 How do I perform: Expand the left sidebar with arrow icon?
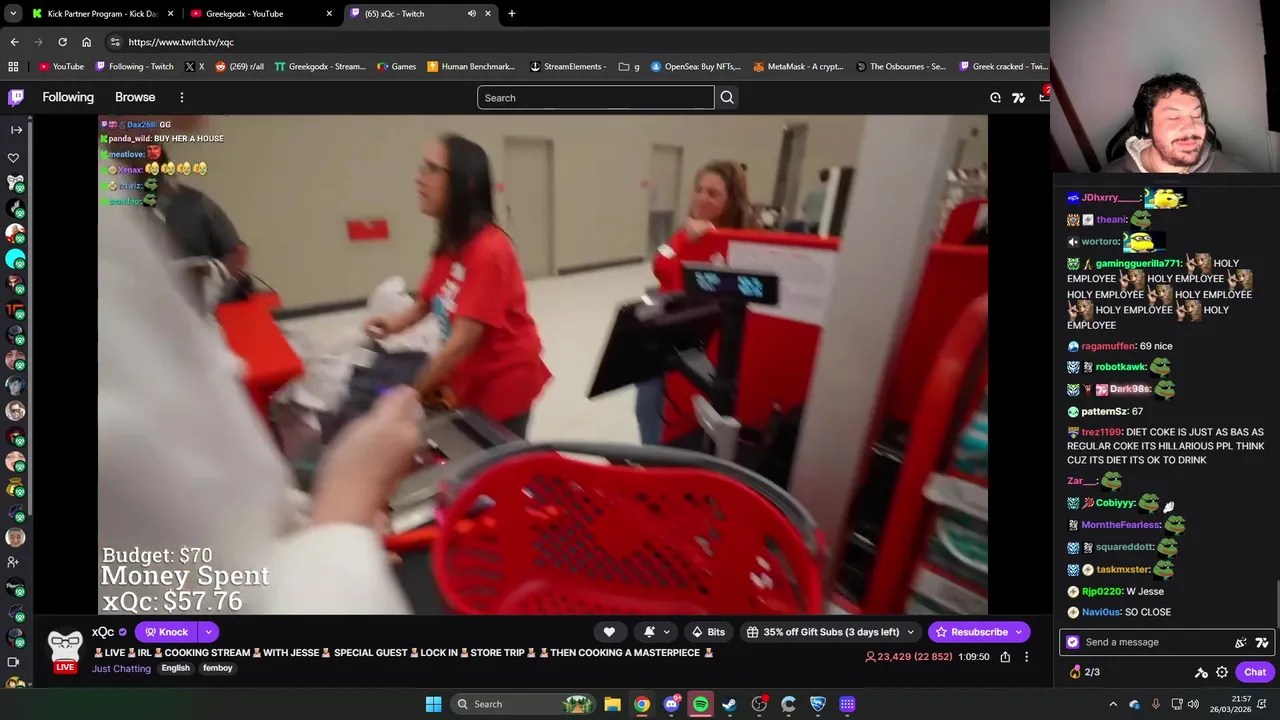click(x=16, y=130)
